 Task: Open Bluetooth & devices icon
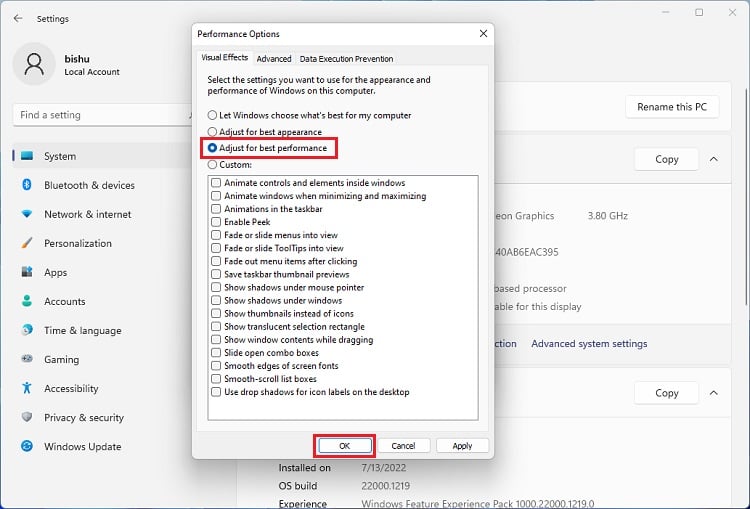(27, 185)
